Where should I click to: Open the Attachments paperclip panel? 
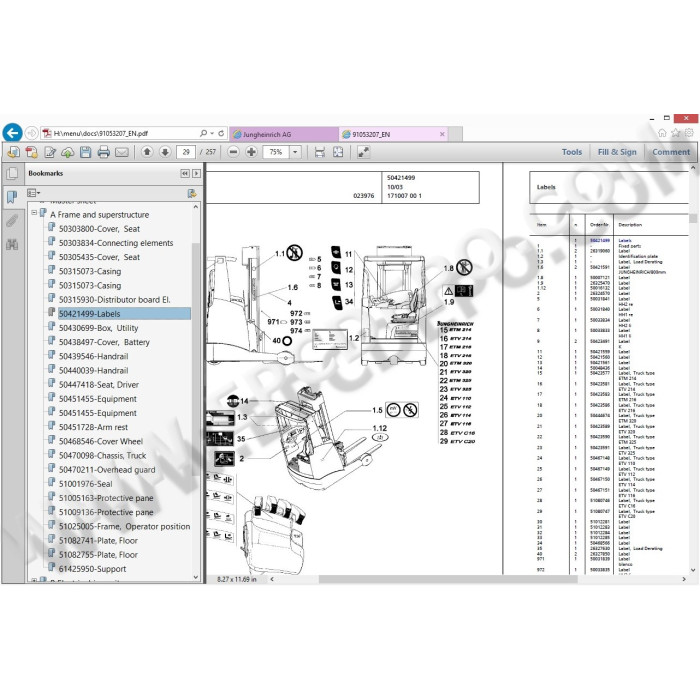point(12,220)
